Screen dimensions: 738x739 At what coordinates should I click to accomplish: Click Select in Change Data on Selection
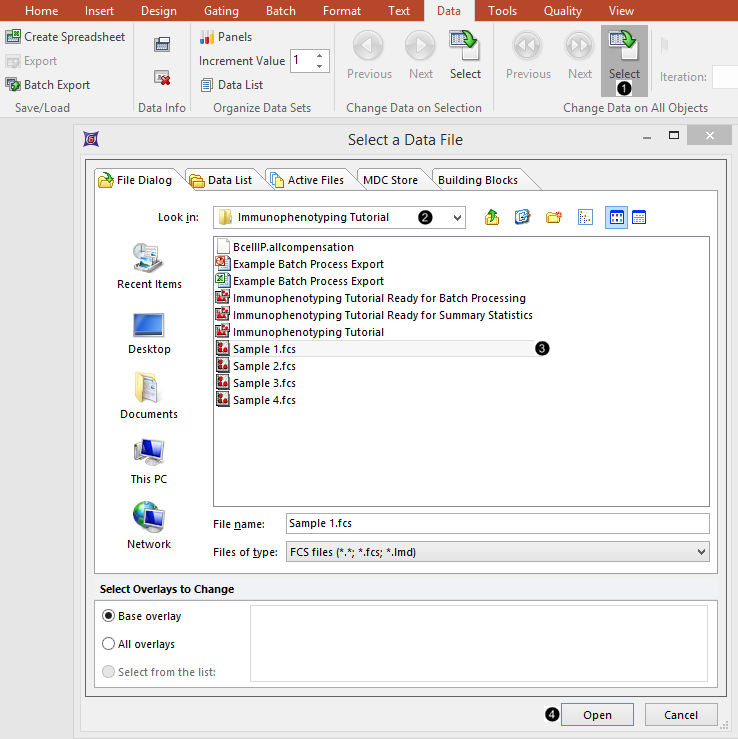pyautogui.click(x=465, y=54)
